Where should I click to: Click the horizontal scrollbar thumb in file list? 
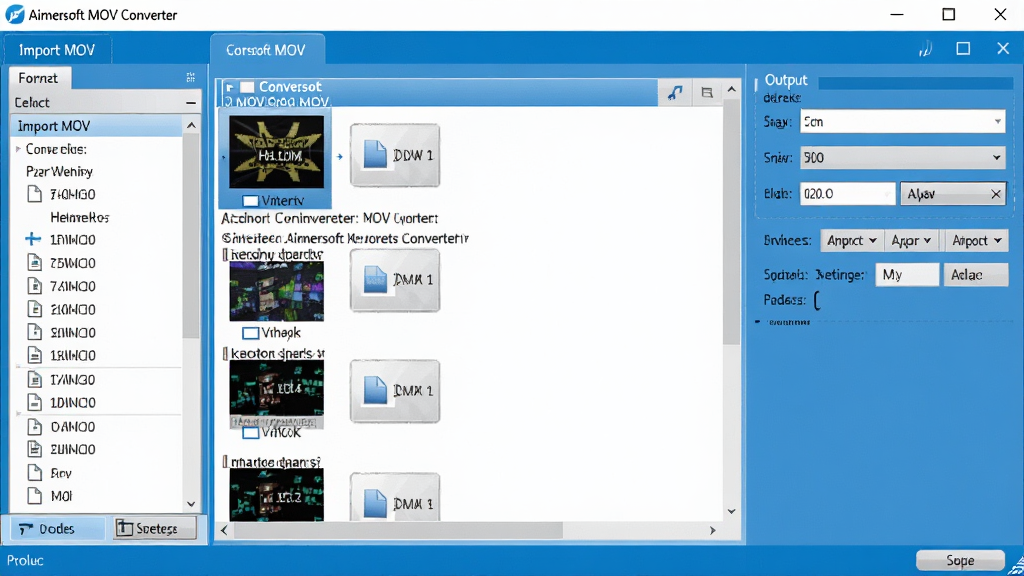(398, 530)
